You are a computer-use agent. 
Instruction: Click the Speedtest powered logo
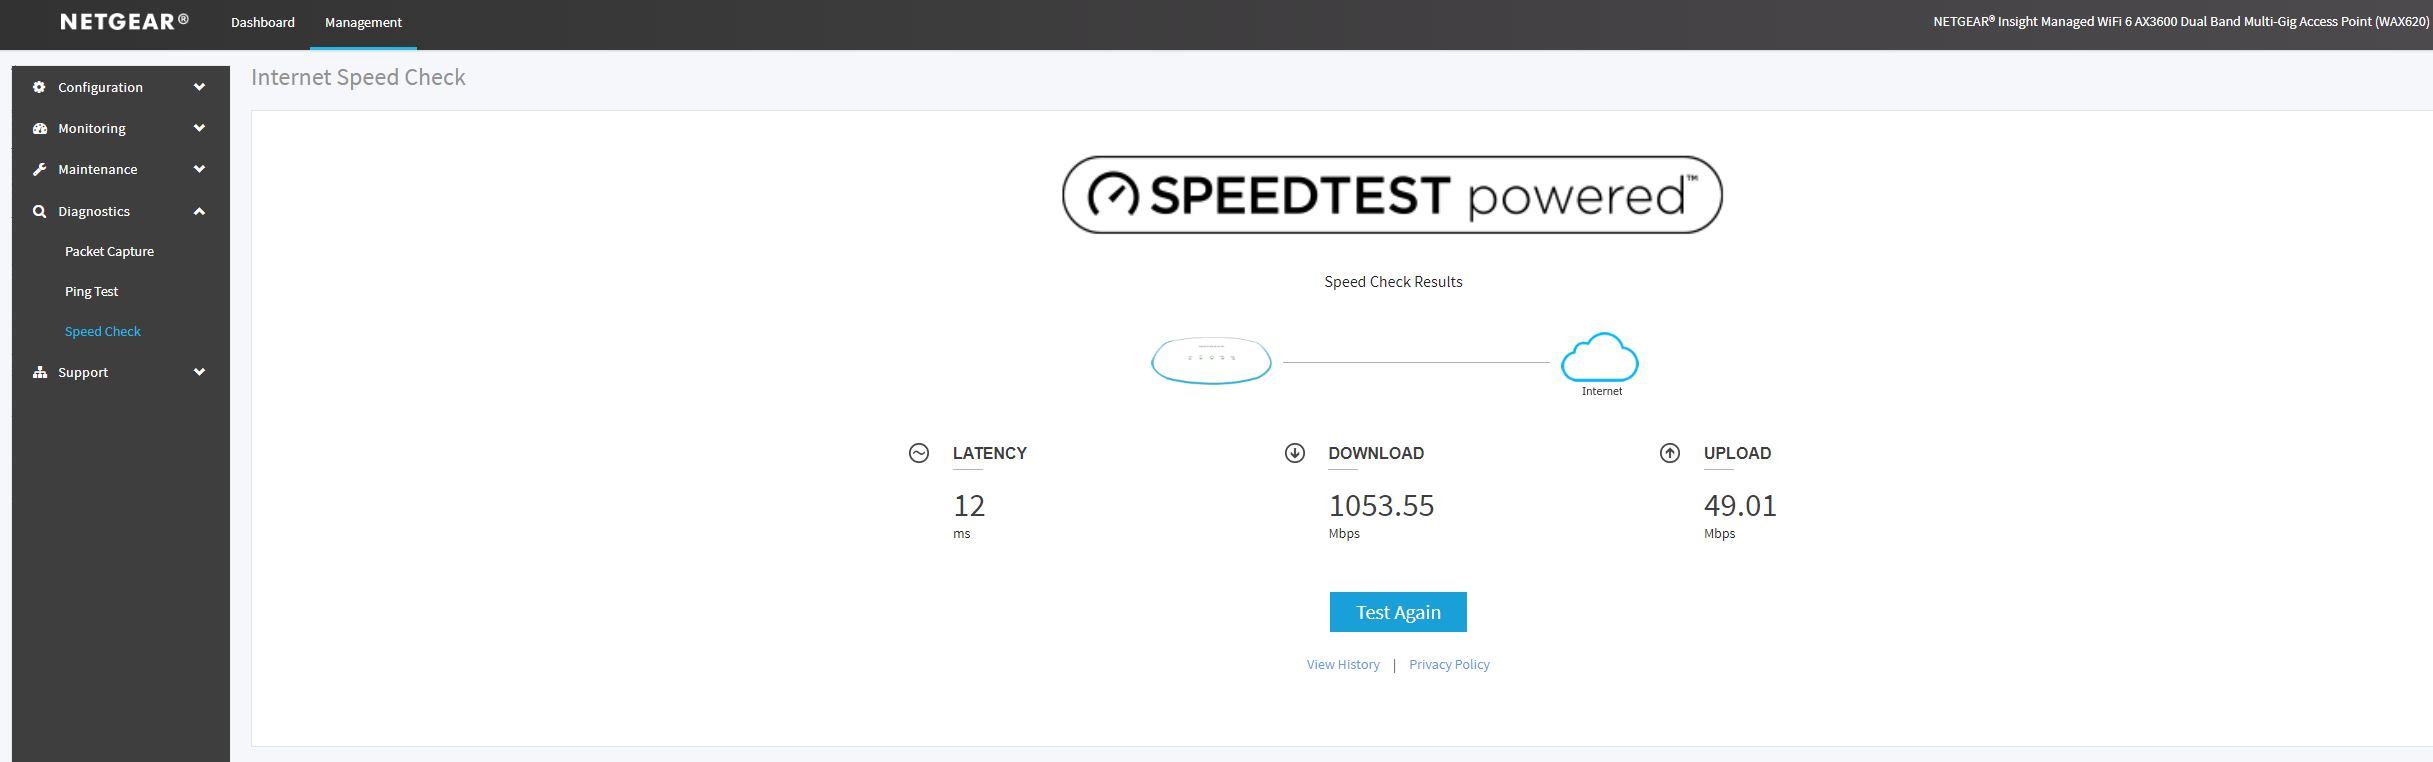click(x=1391, y=195)
